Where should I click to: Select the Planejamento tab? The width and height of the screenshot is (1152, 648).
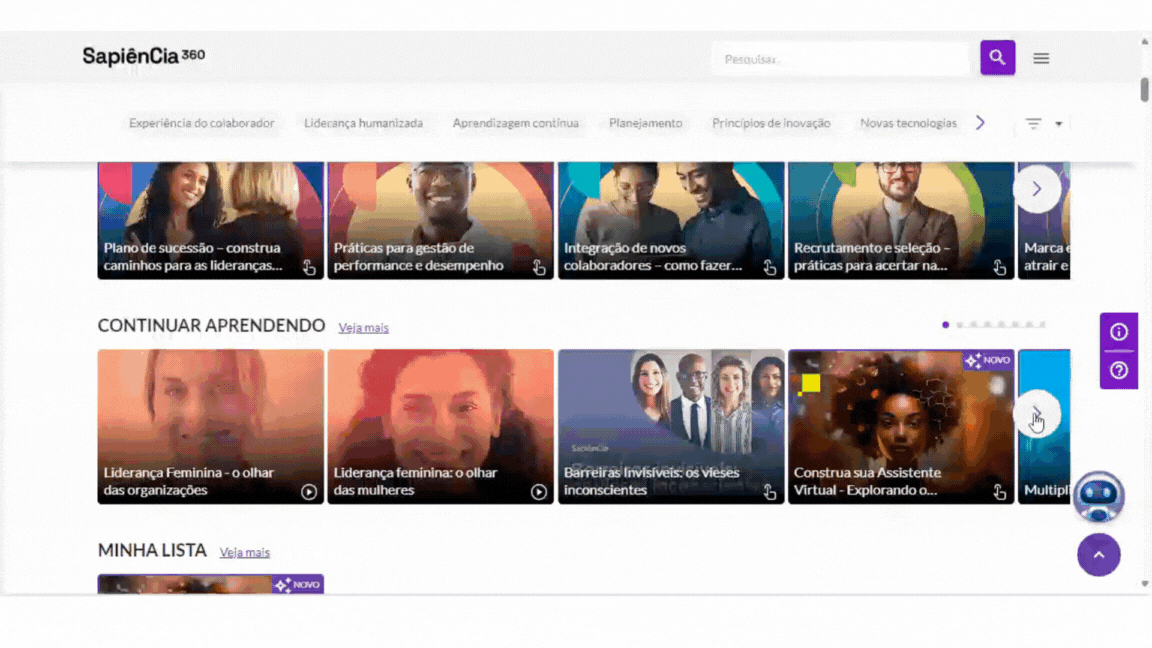pos(646,123)
